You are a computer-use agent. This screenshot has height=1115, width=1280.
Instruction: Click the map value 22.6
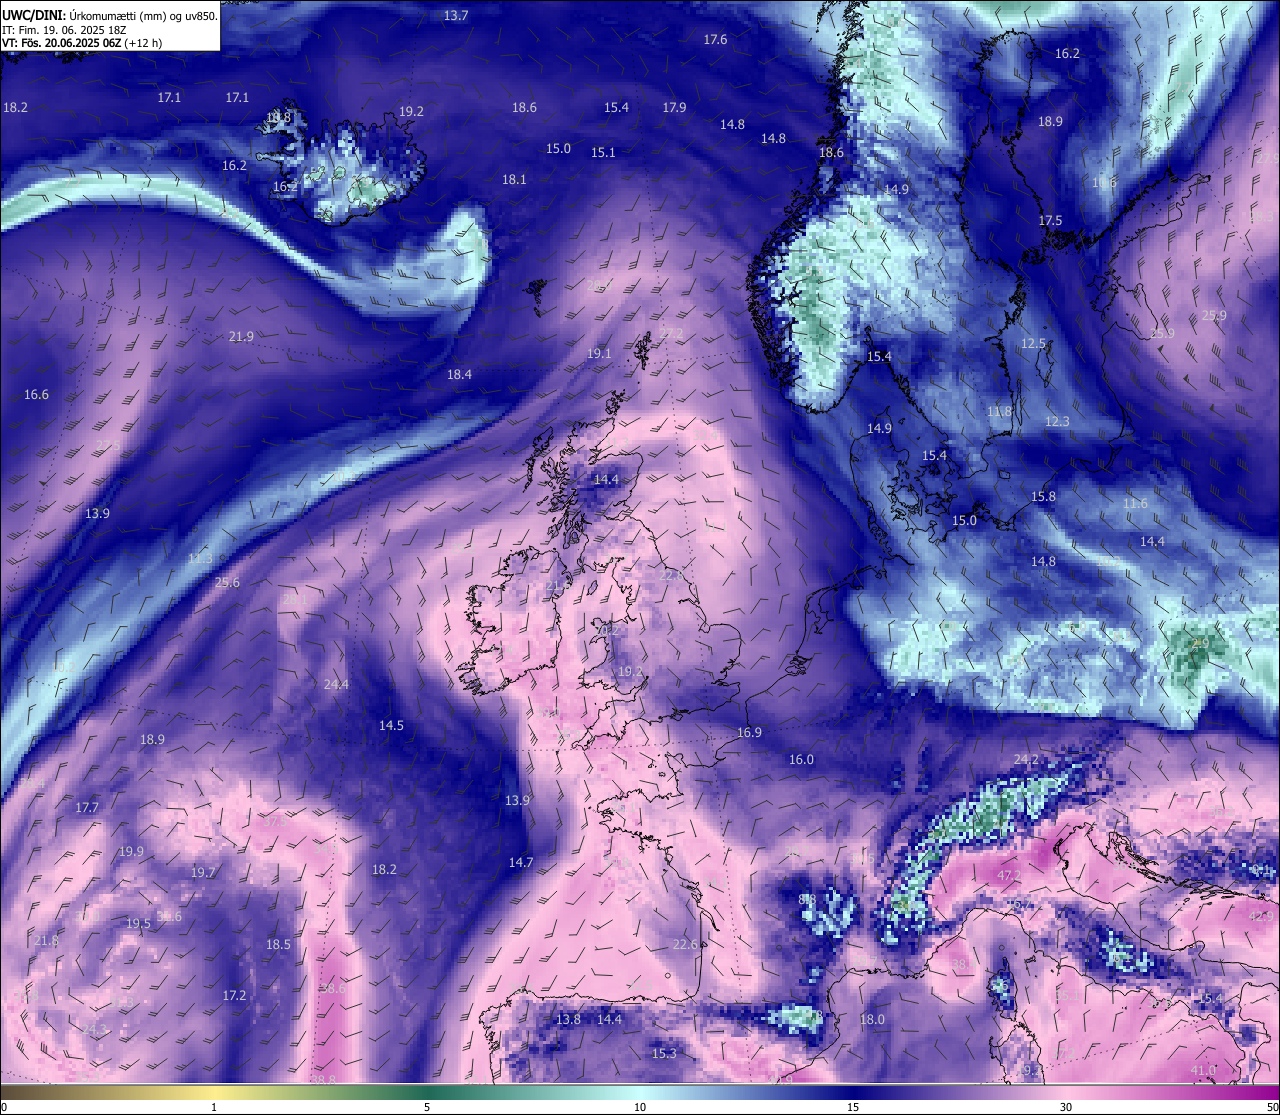click(x=685, y=945)
